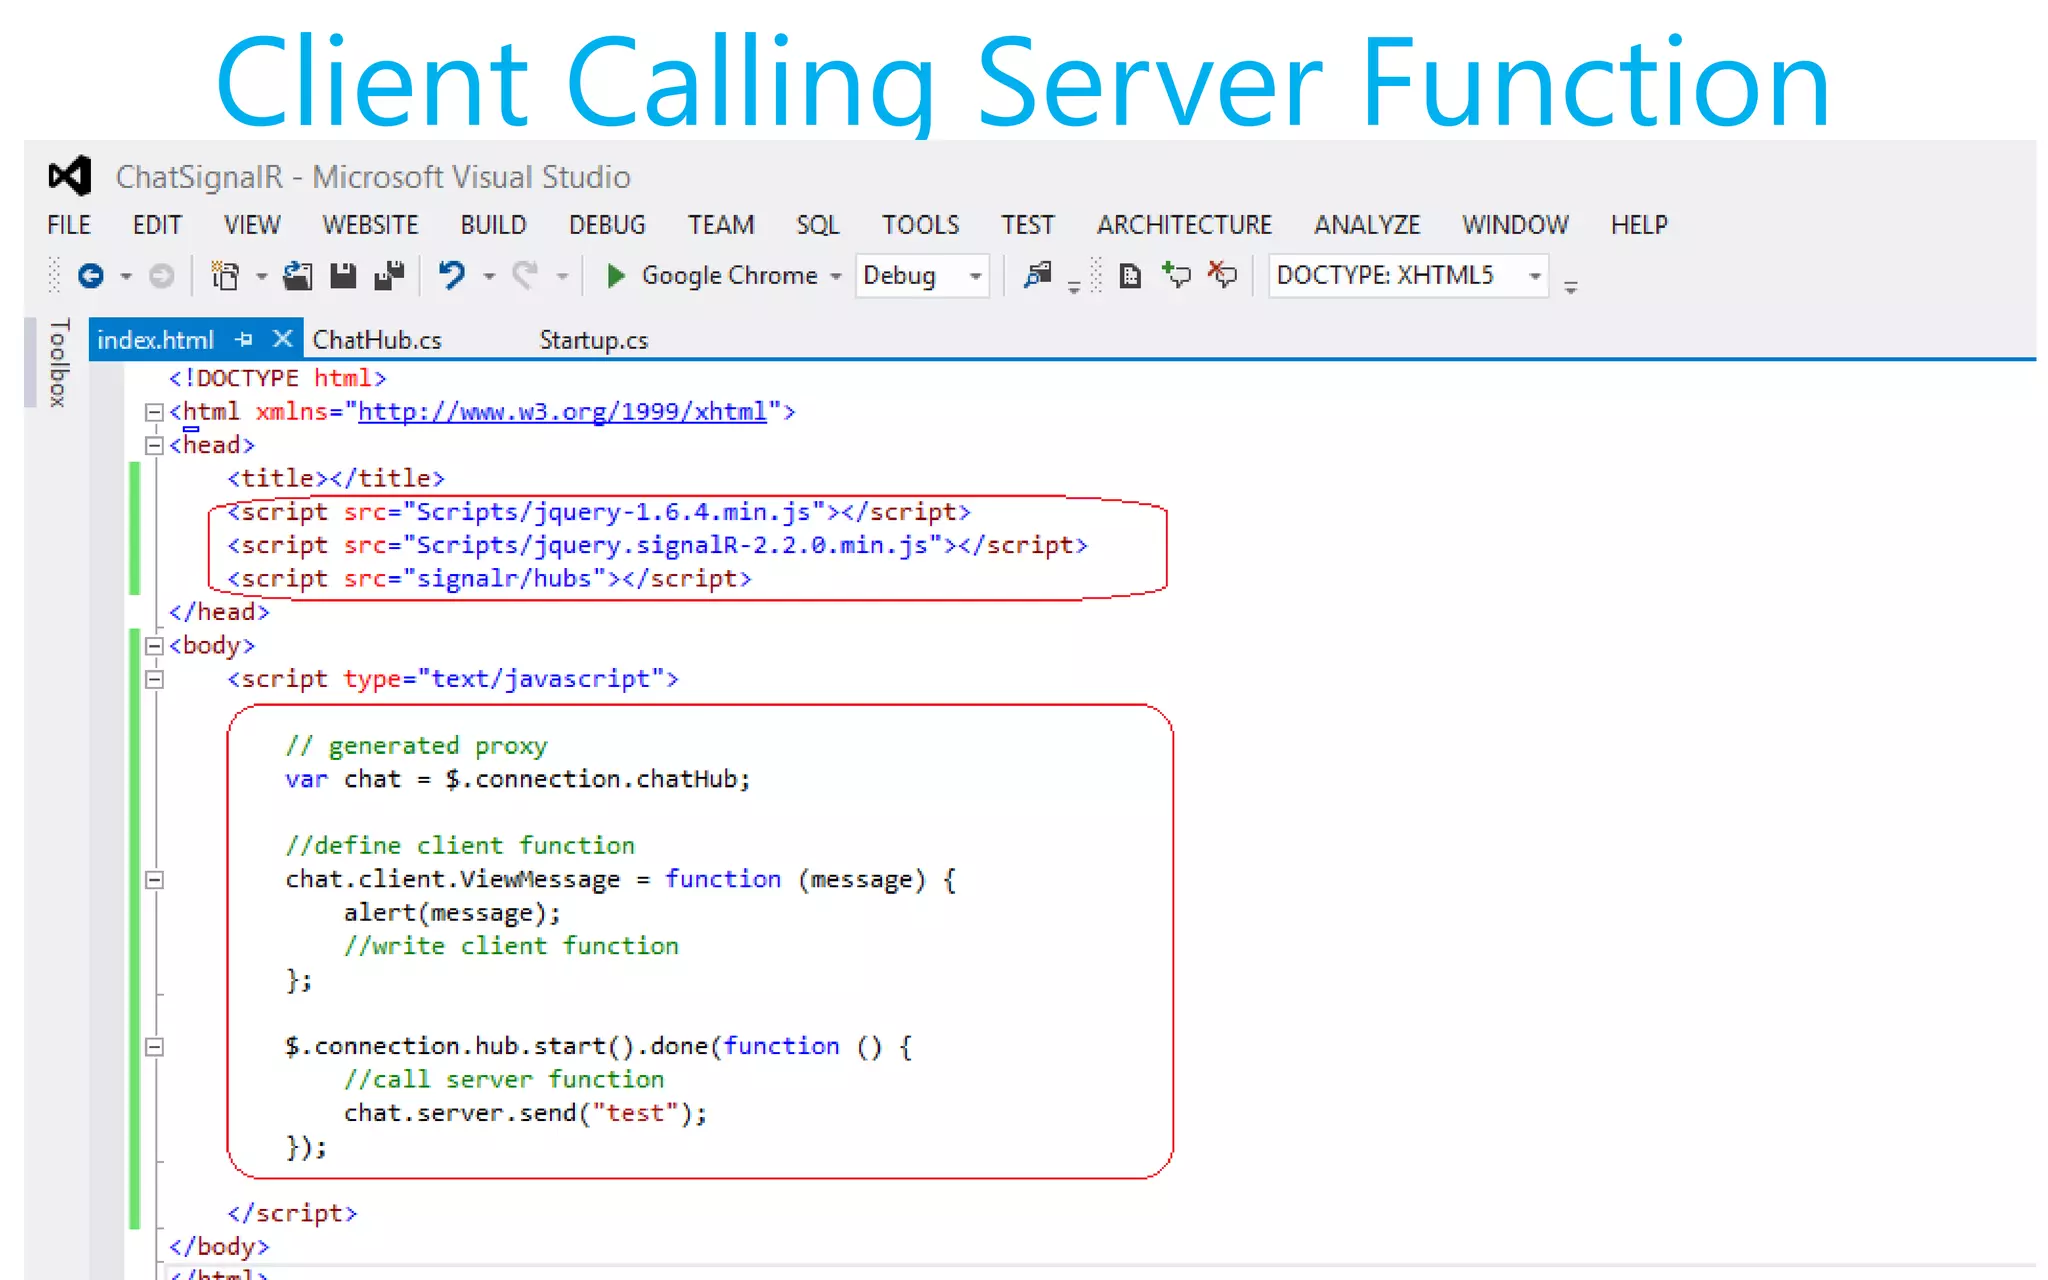Click the Comment selection icon
Image resolution: width=2048 pixels, height=1280 pixels.
click(1176, 274)
